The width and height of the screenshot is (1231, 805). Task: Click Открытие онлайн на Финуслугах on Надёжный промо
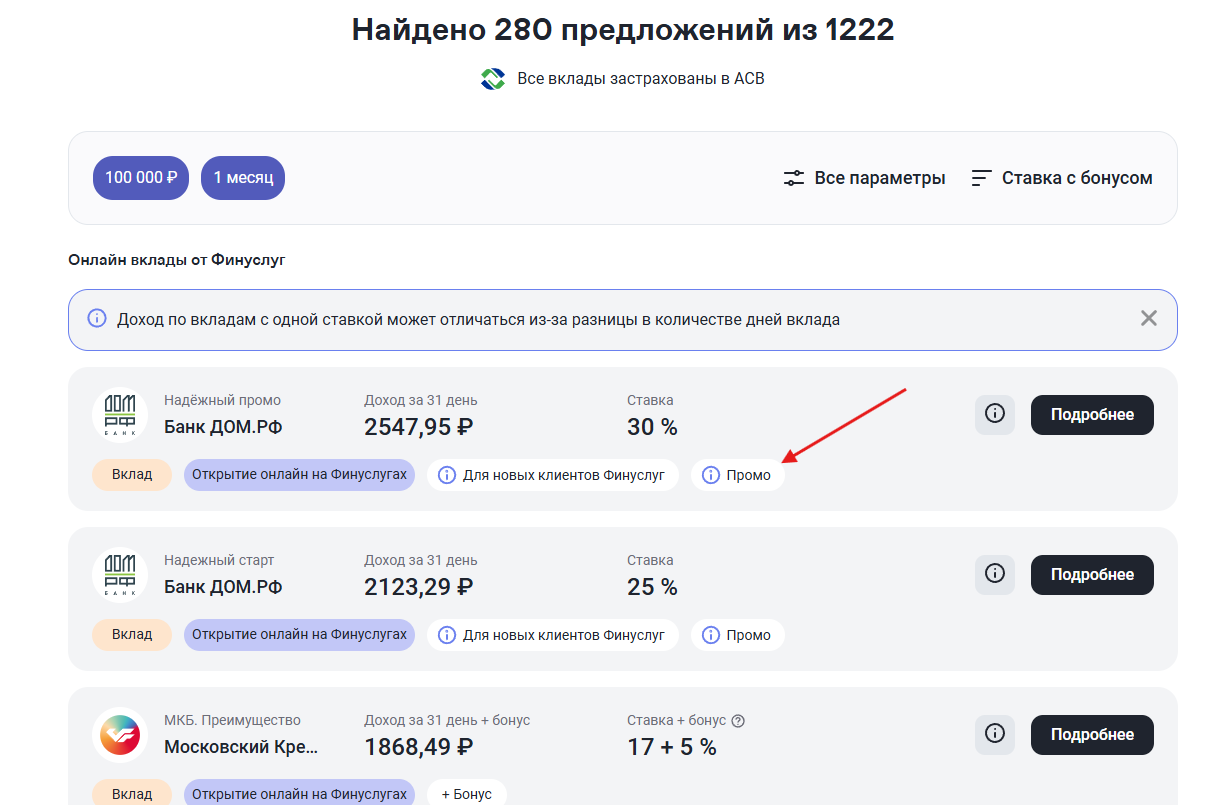299,474
